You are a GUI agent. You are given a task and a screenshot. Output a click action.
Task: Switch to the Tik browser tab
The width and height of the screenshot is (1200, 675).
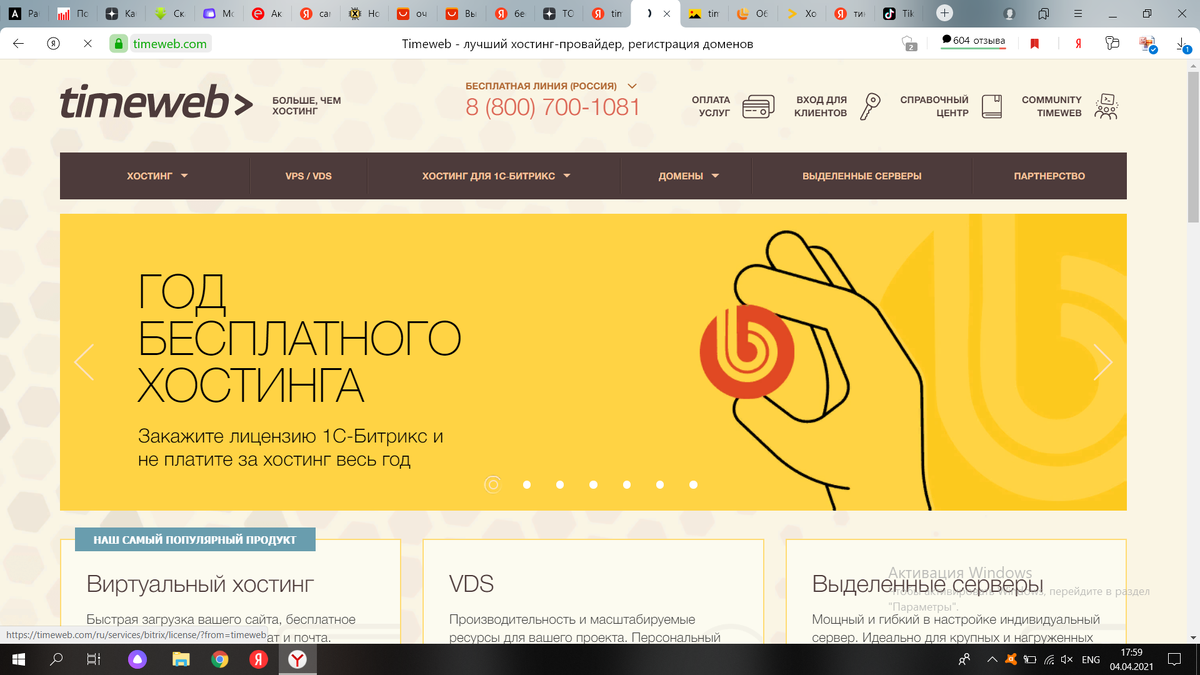pos(898,14)
